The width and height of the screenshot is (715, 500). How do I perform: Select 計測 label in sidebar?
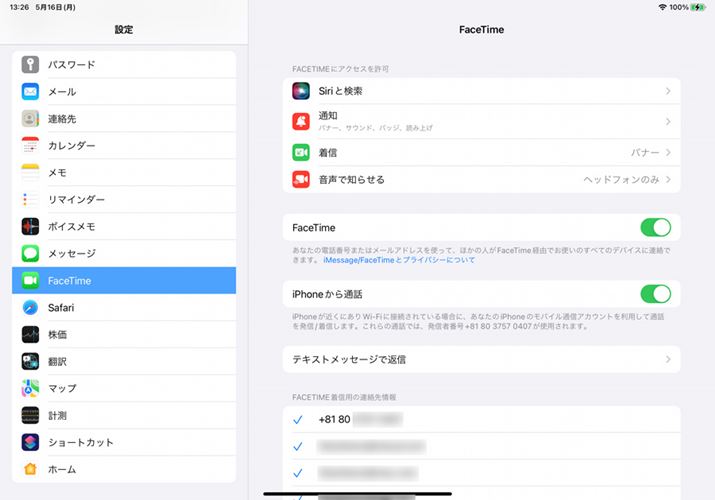click(x=57, y=416)
